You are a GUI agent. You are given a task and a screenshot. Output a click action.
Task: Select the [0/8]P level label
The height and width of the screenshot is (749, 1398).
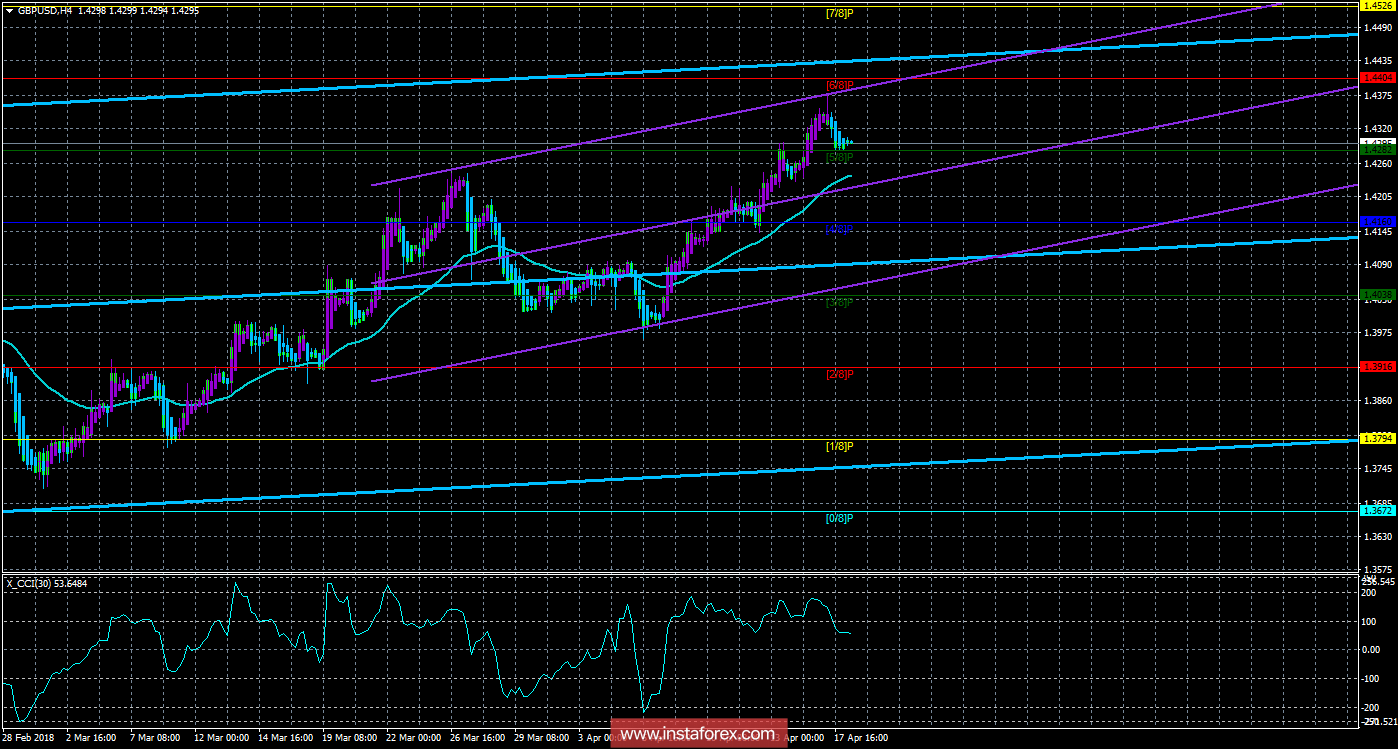coord(838,518)
